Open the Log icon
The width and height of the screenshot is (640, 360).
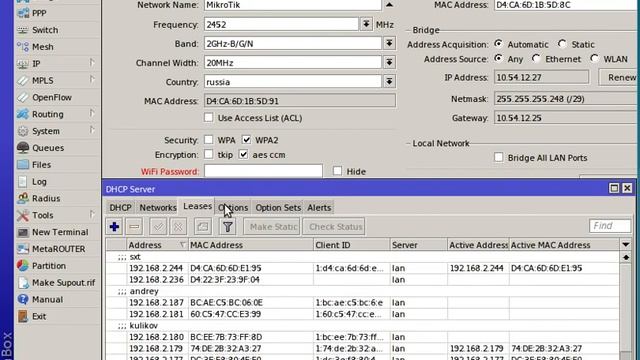[23, 182]
